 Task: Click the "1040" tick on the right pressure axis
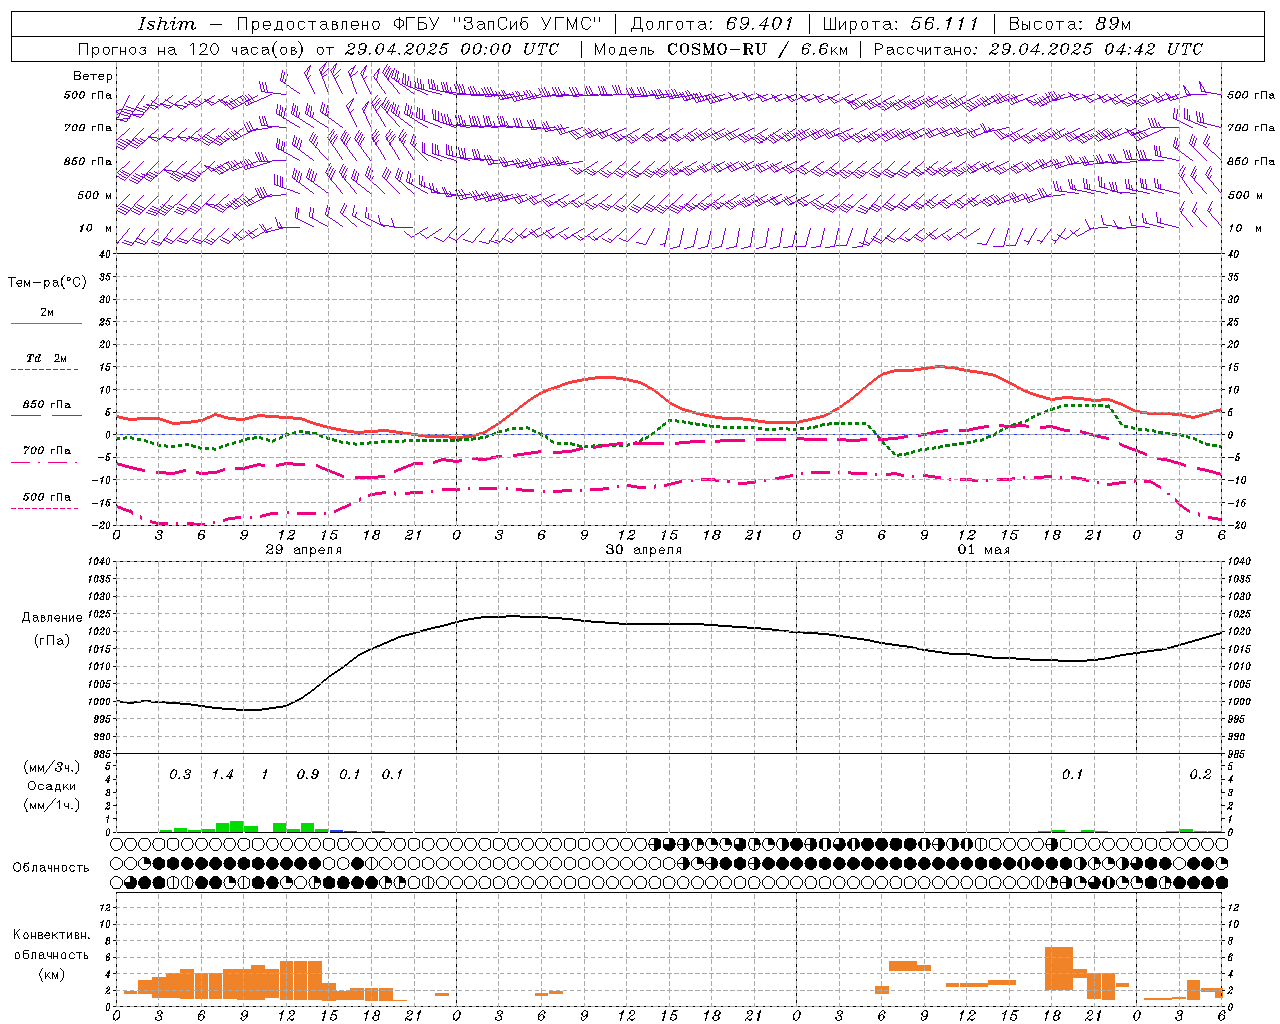click(x=1239, y=562)
